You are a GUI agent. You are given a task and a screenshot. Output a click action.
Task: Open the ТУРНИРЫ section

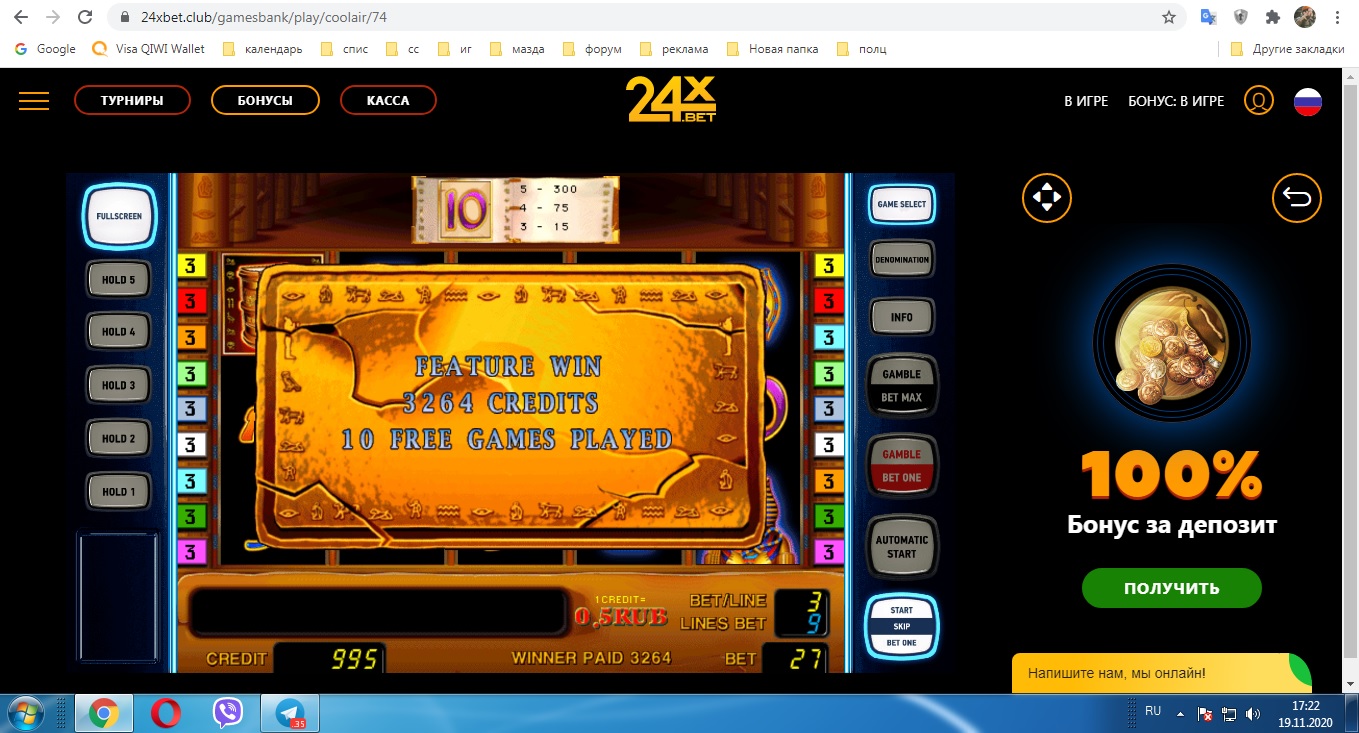[x=132, y=100]
